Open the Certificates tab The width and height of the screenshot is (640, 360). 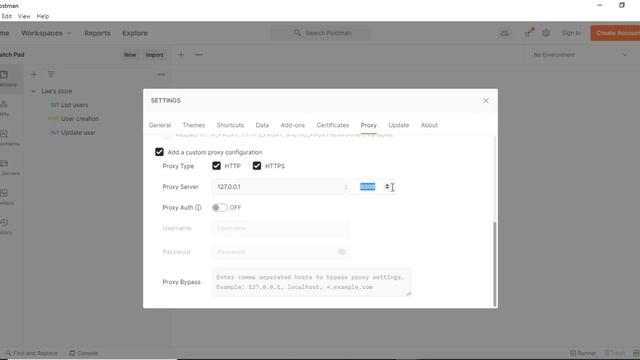click(x=333, y=125)
